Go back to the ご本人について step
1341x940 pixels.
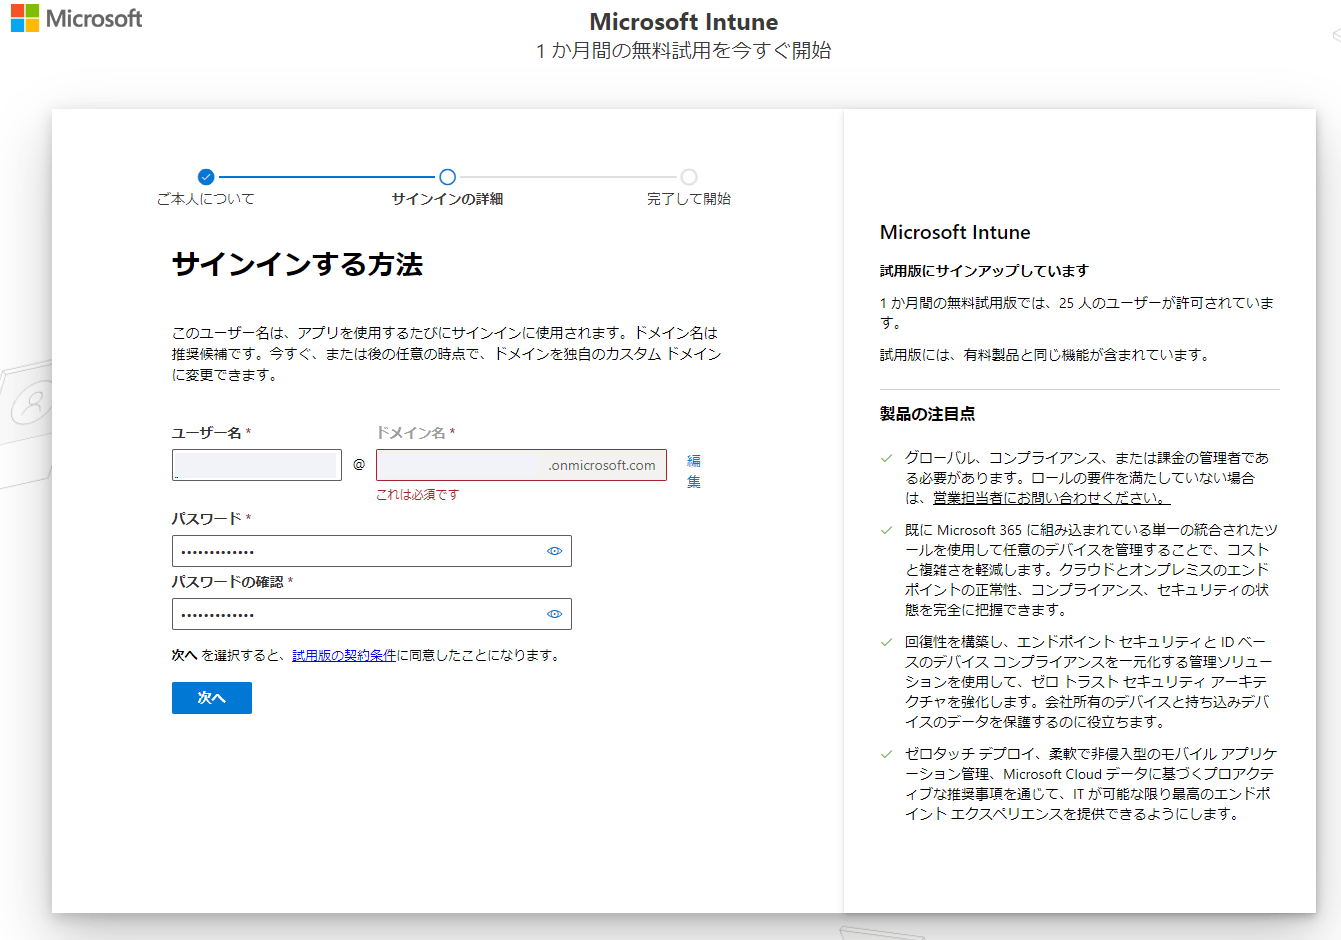(x=206, y=187)
